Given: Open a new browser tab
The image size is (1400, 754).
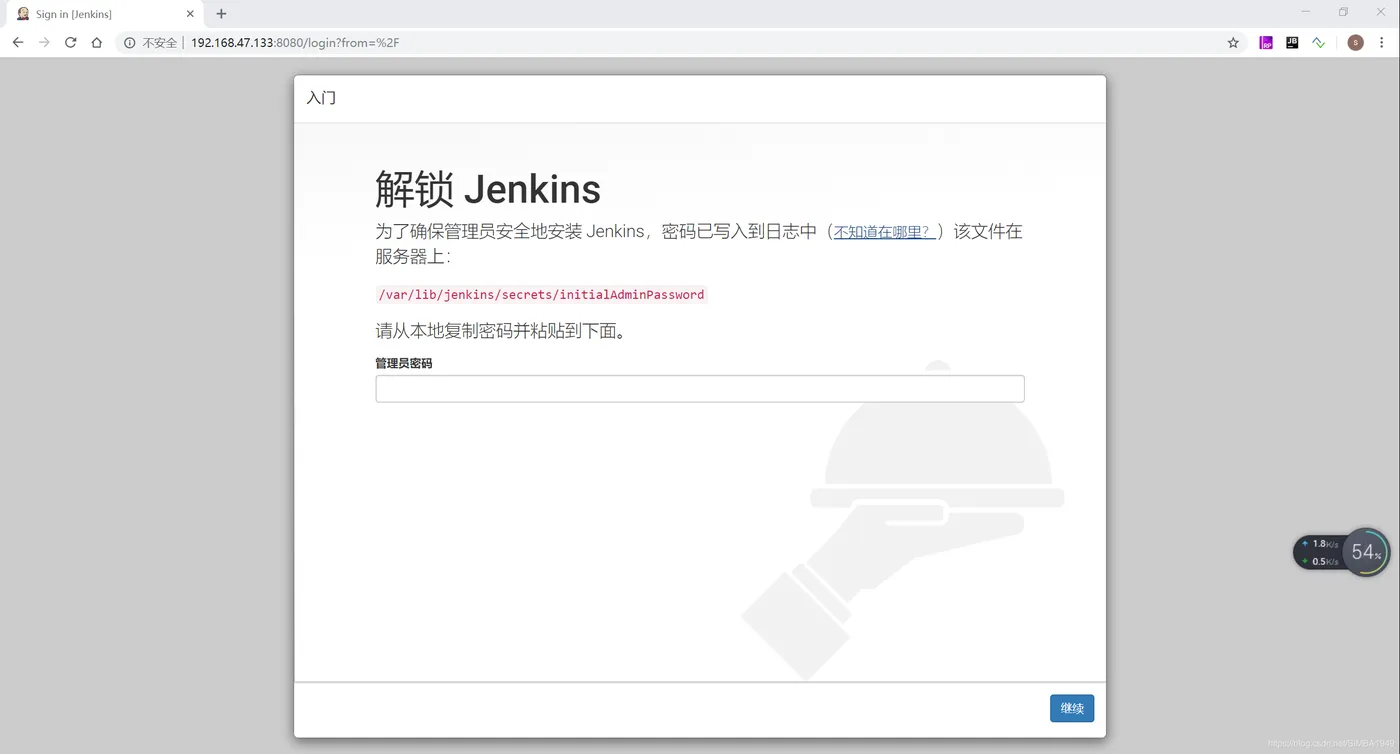Looking at the screenshot, I should click(x=221, y=14).
